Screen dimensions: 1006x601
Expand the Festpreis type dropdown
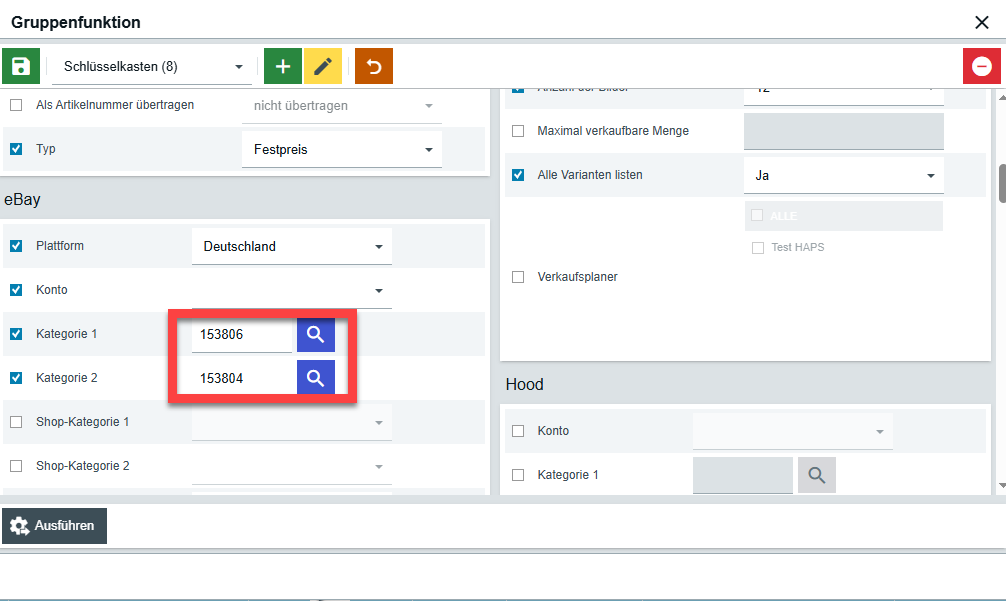click(341, 150)
